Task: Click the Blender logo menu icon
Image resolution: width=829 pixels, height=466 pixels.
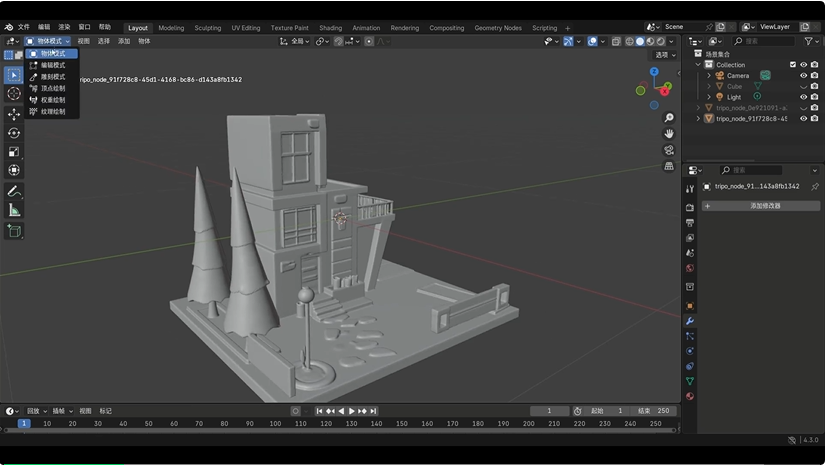Action: pyautogui.click(x=8, y=27)
